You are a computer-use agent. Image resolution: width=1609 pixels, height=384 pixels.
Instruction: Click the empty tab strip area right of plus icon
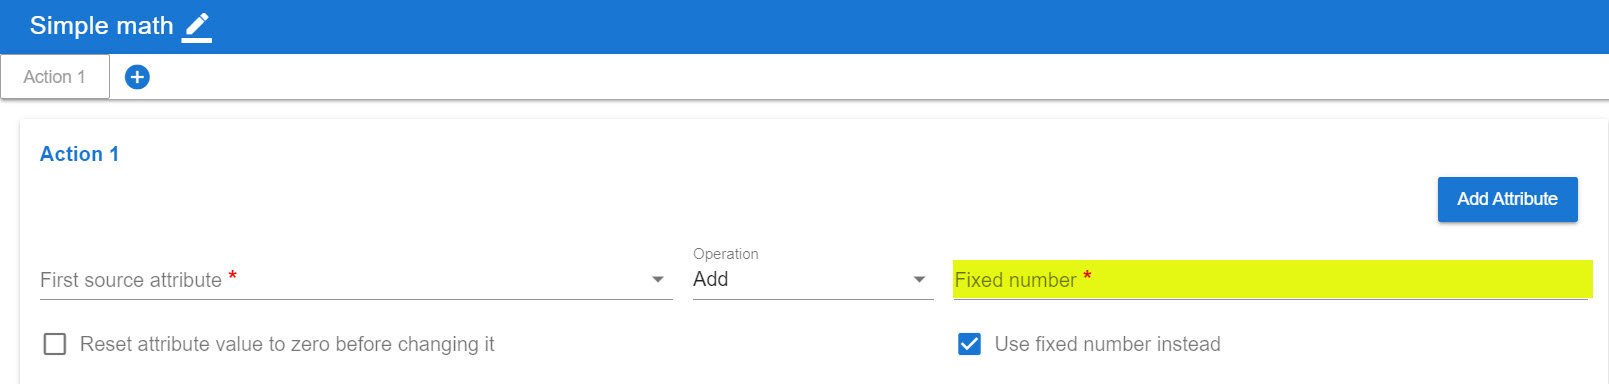click(x=880, y=77)
